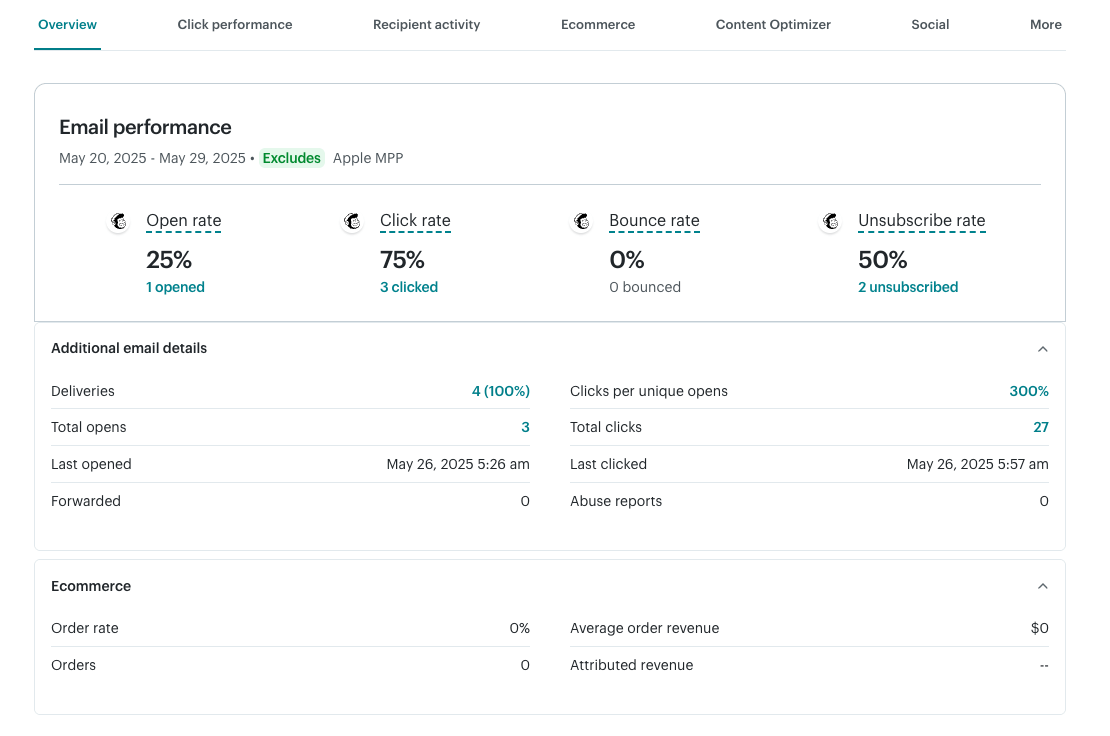Click the Total clicks '27' link

(1041, 427)
